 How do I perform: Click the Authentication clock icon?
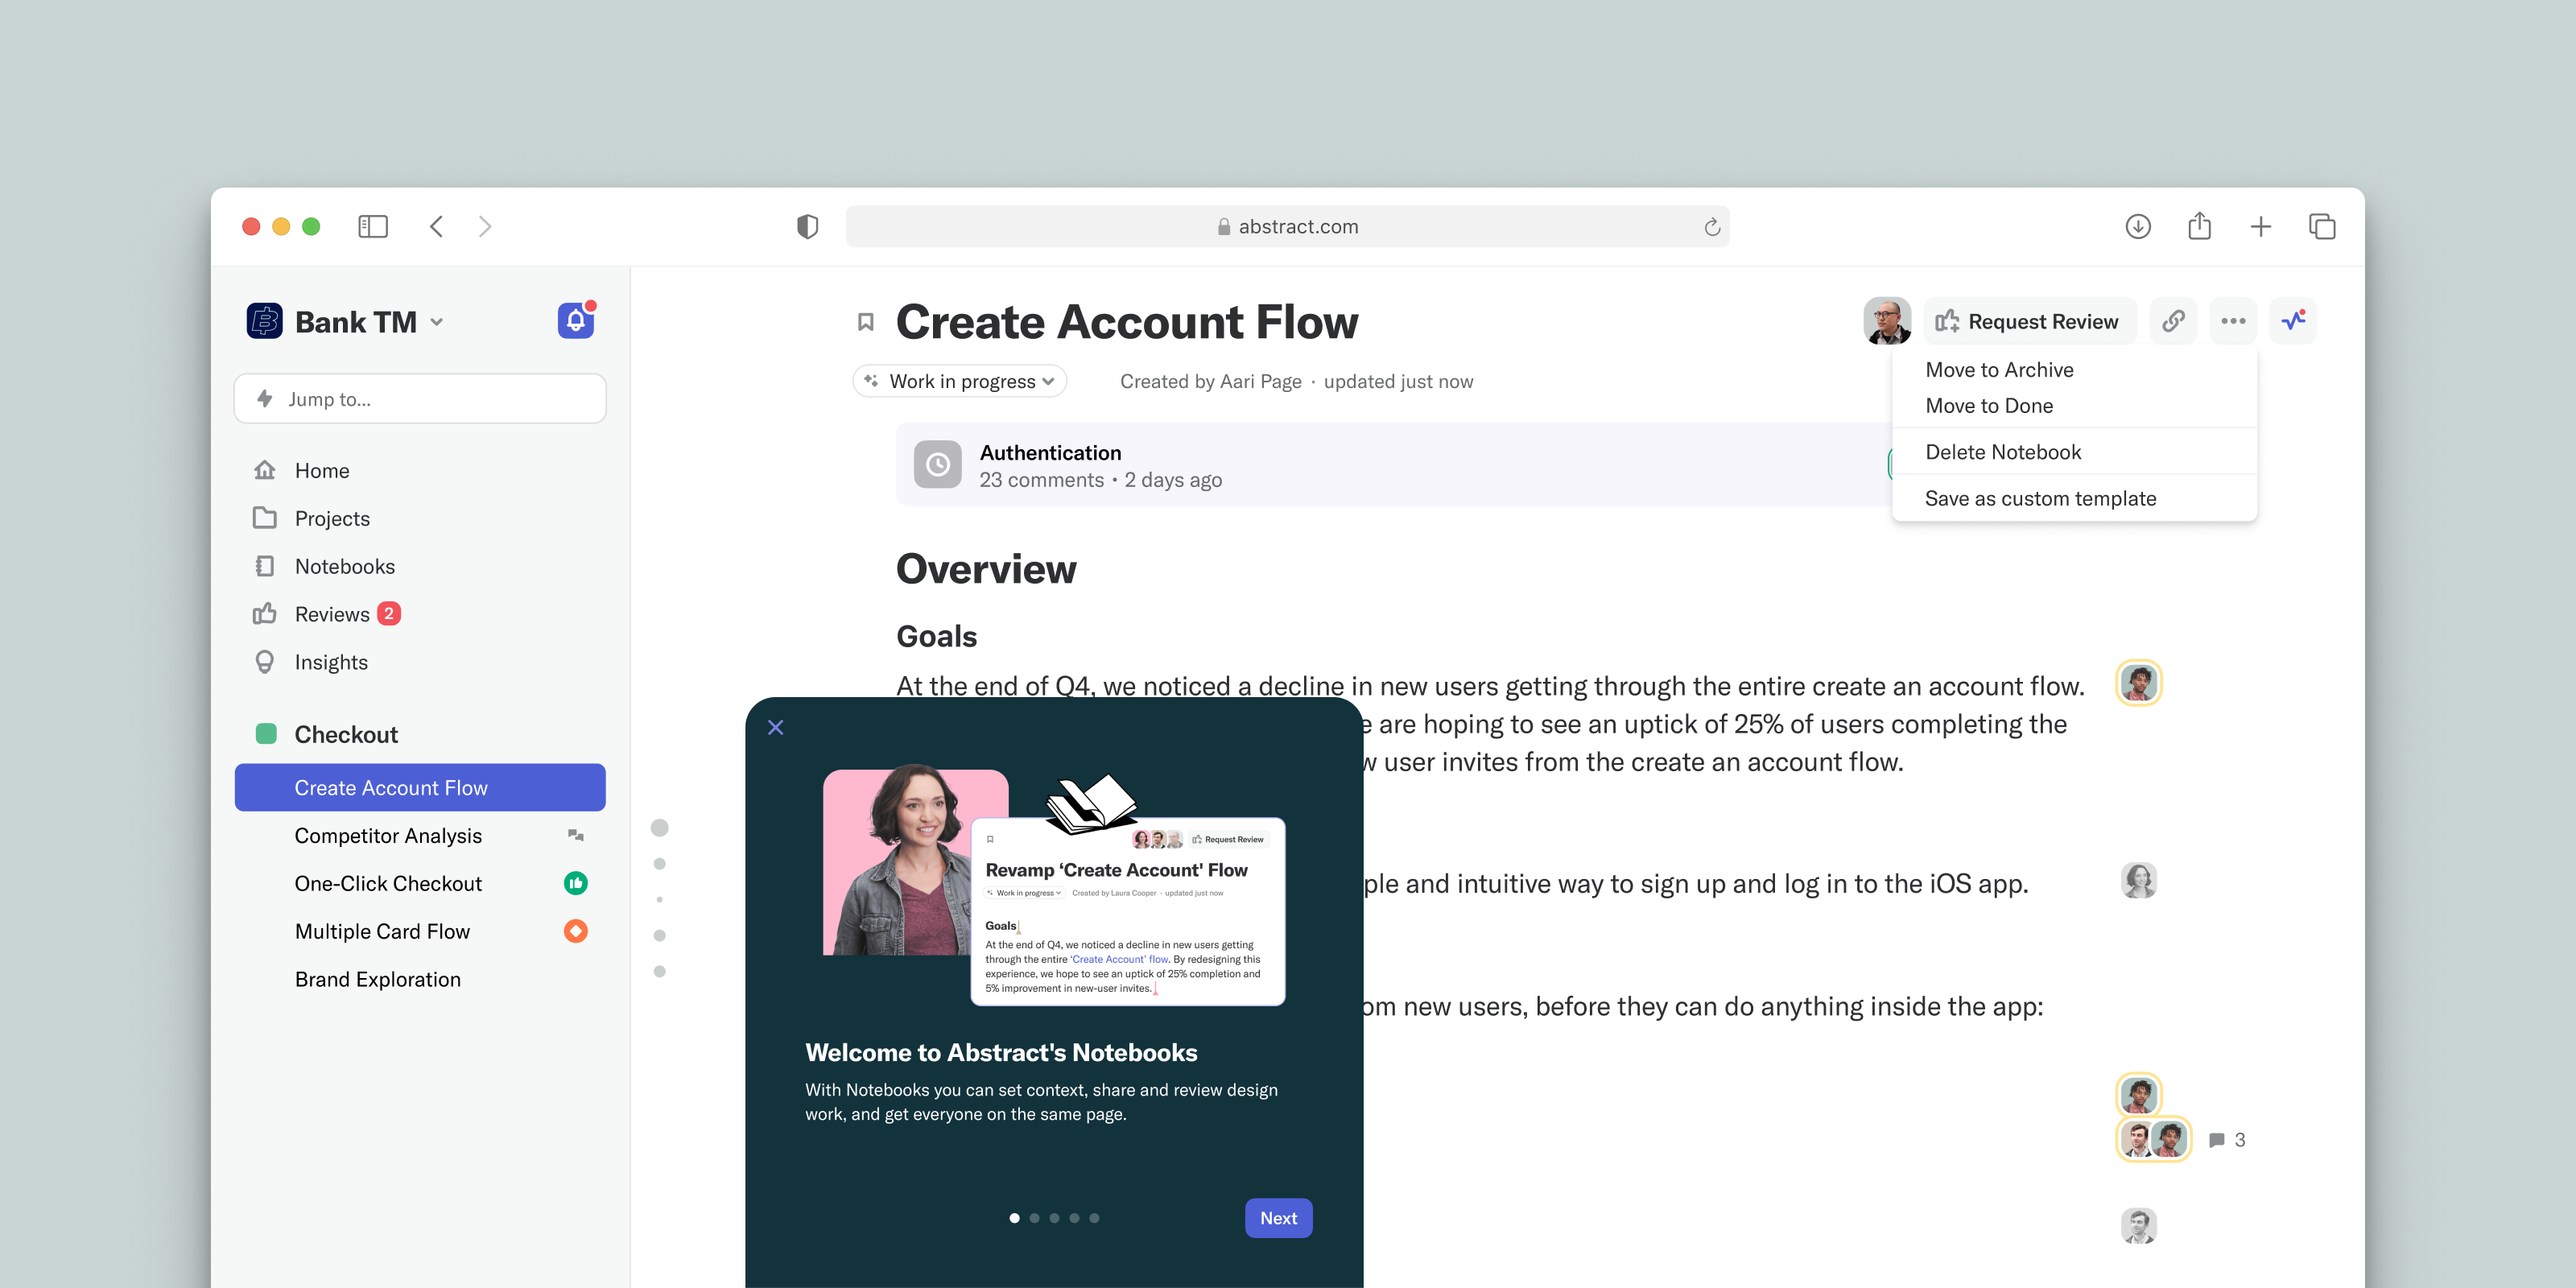937,464
